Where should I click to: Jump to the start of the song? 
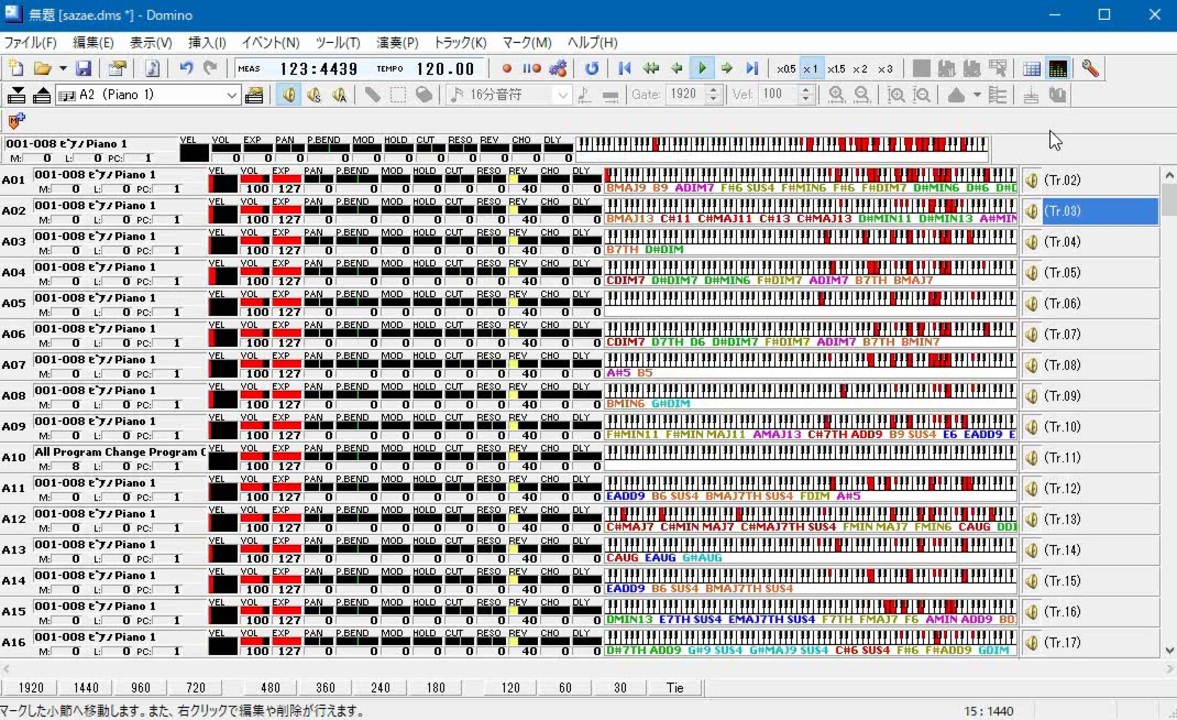(x=625, y=68)
